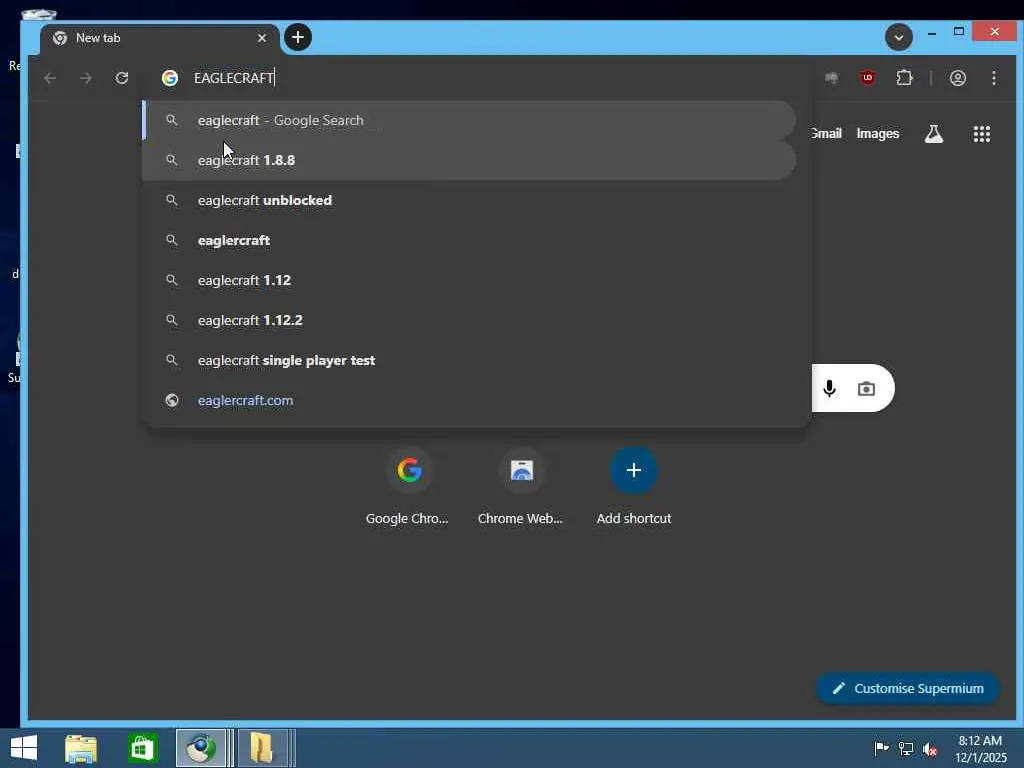Viewport: 1024px width, 768px height.
Task: Click the New tab tab title
Action: point(98,38)
